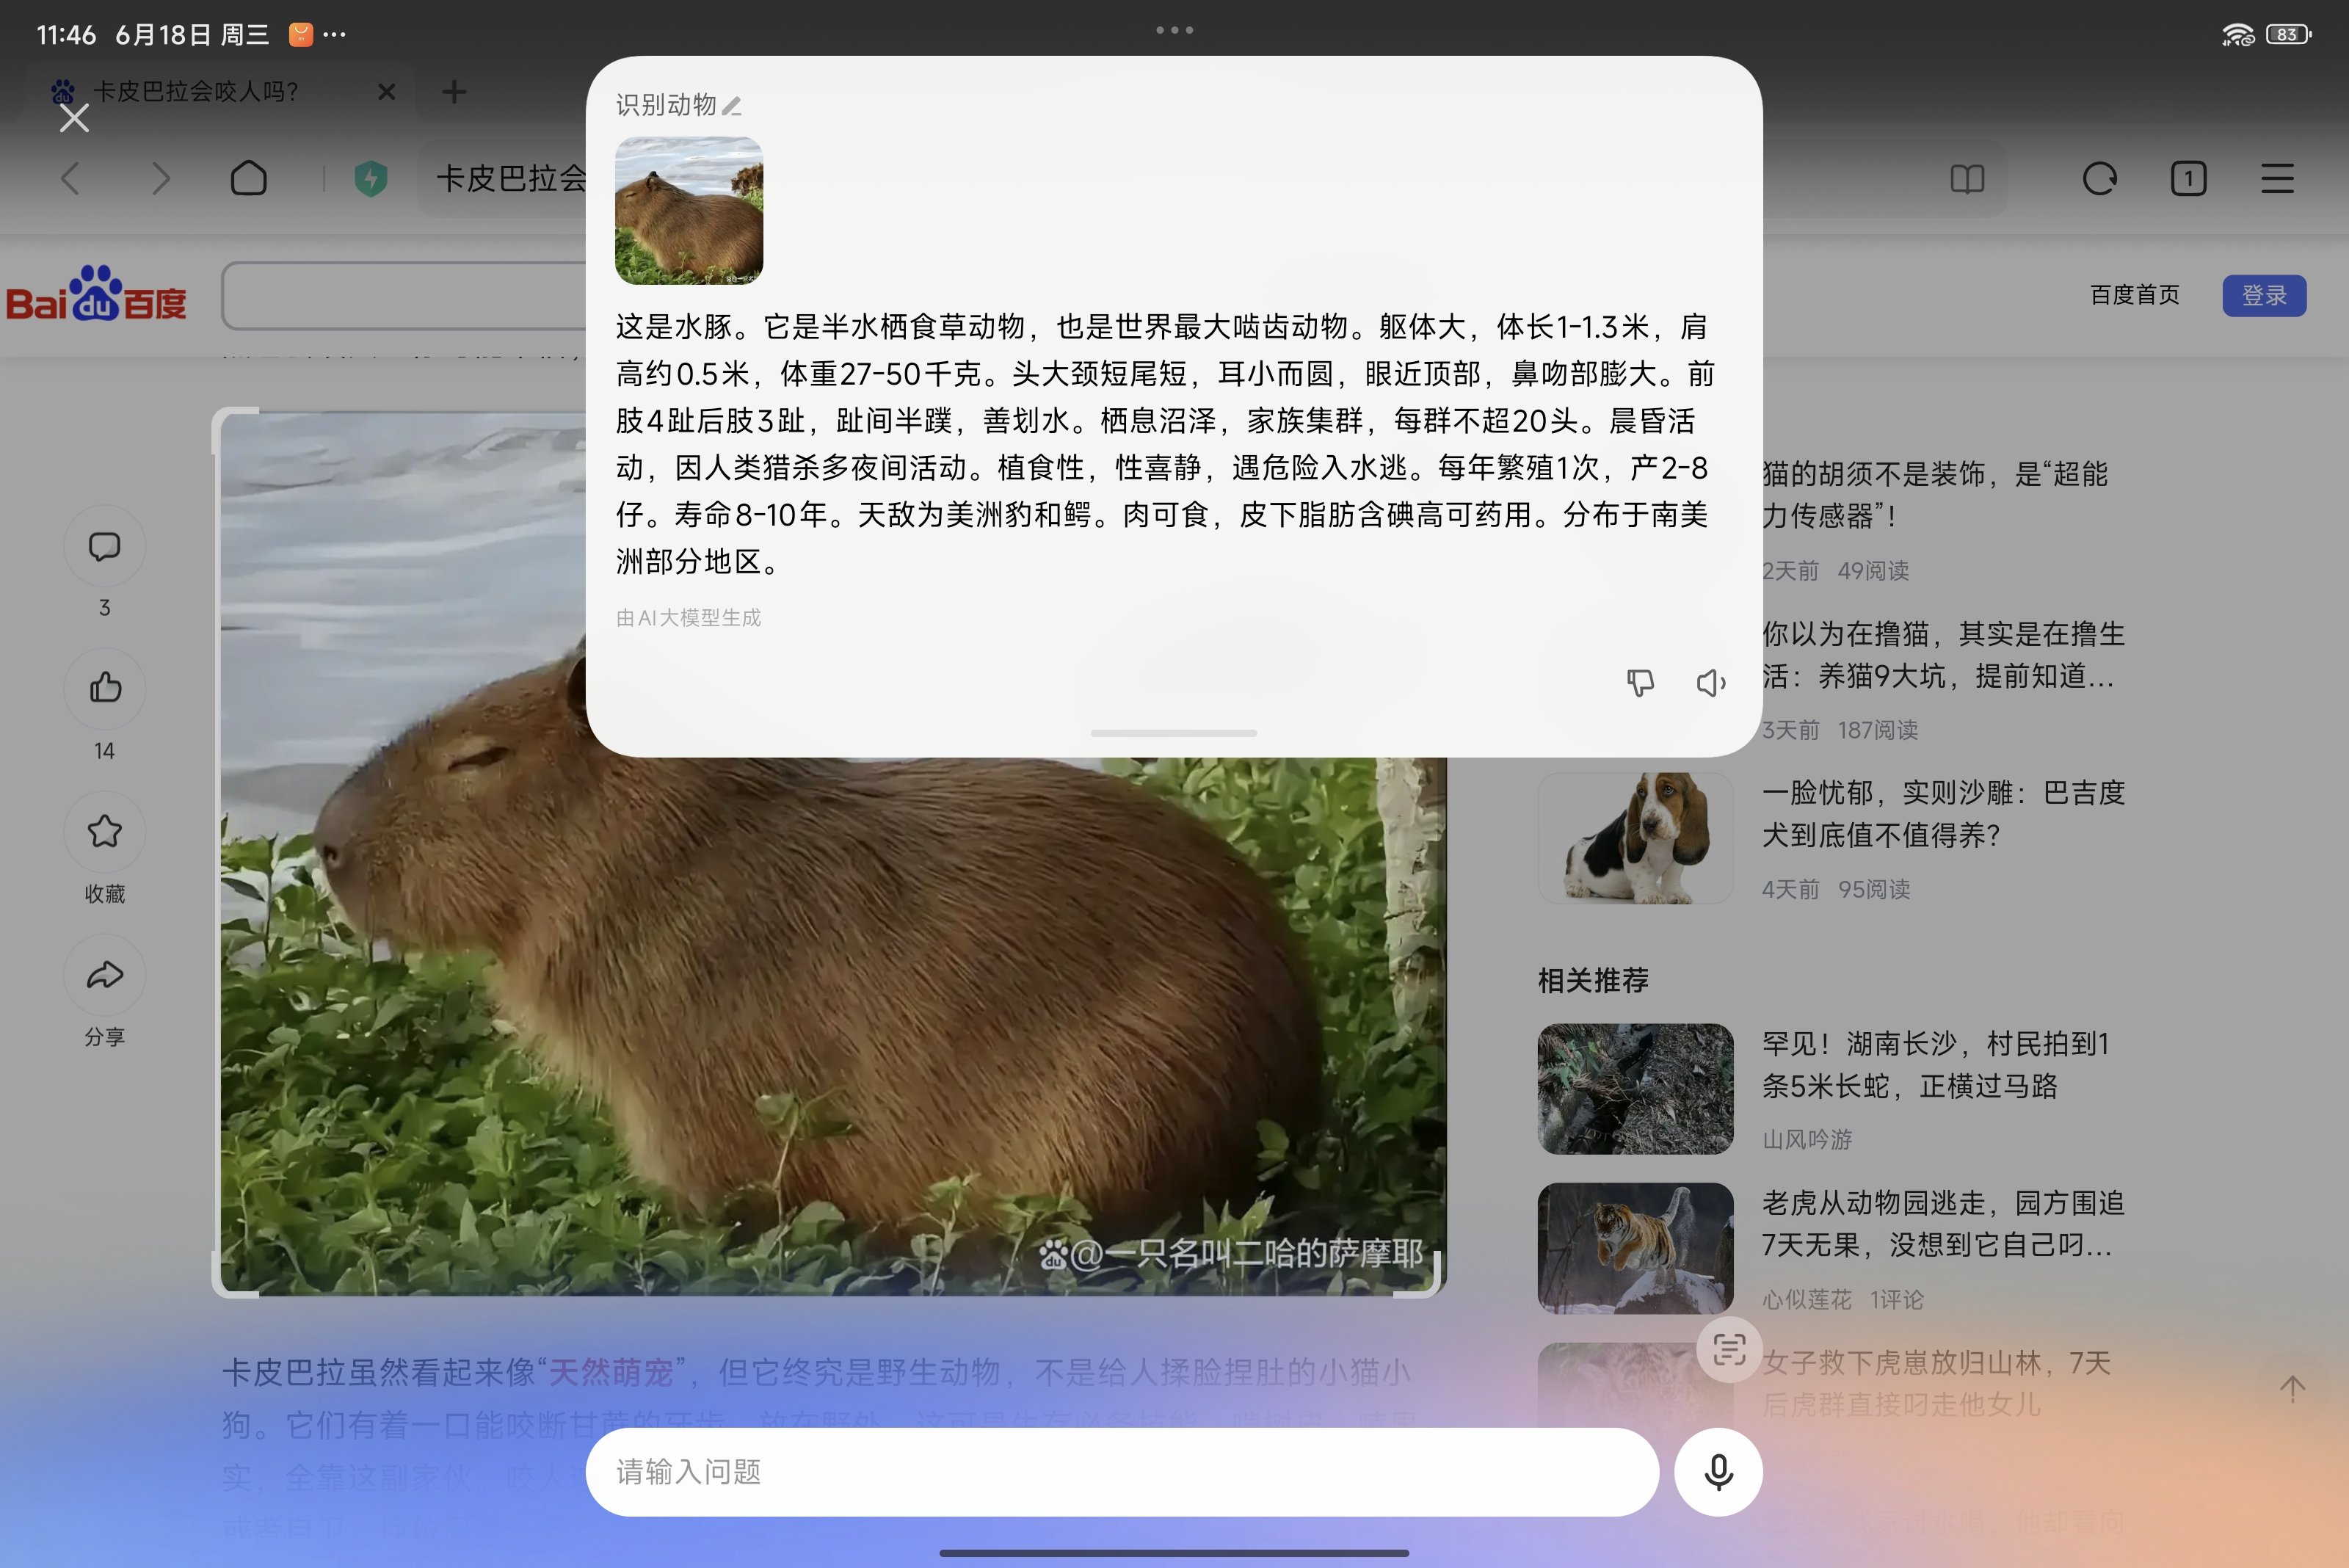
Task: Open the browser home page icon
Action: click(x=249, y=179)
